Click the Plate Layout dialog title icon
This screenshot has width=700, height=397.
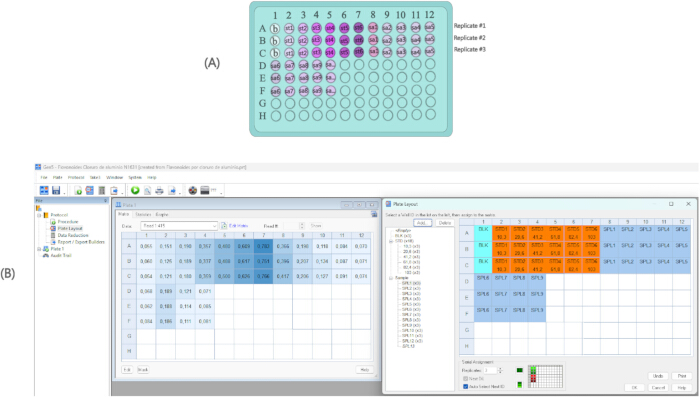pyautogui.click(x=388, y=204)
